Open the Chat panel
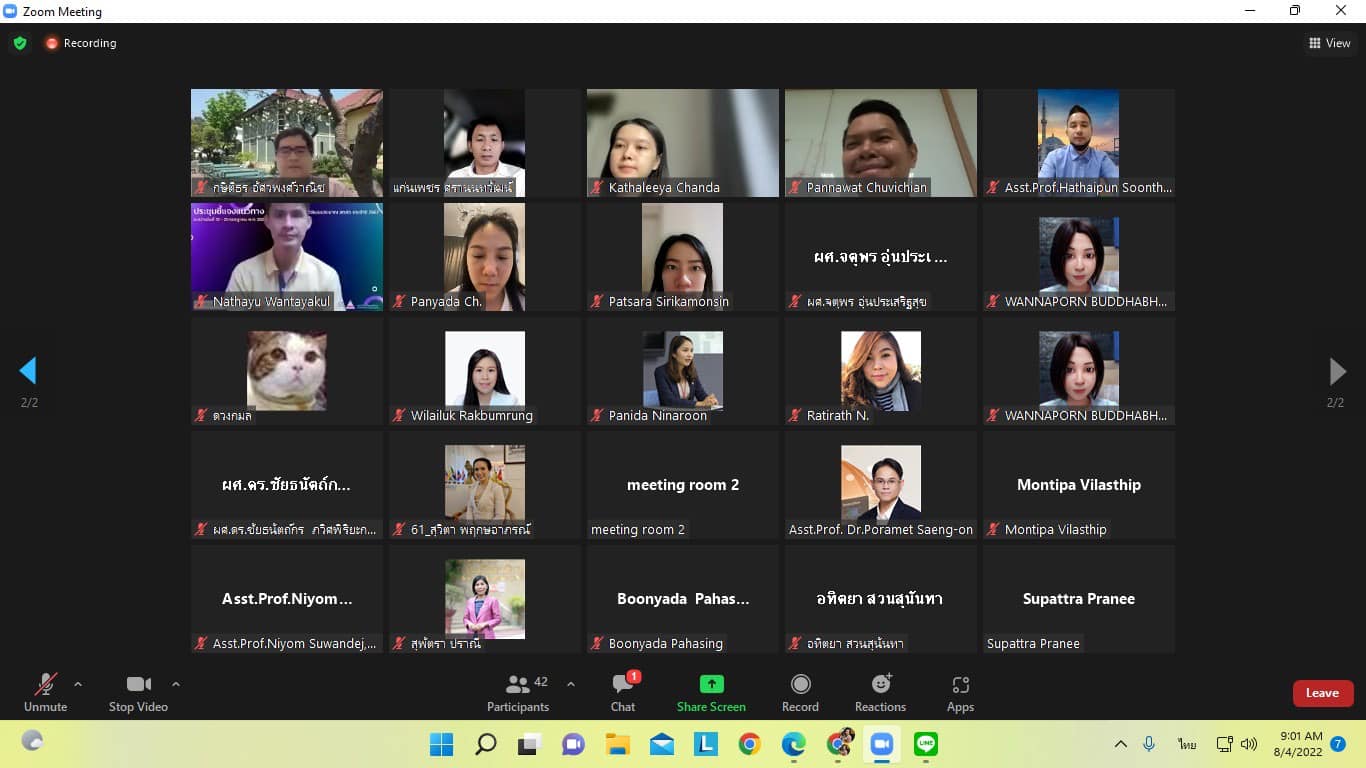This screenshot has width=1366, height=768. (623, 692)
